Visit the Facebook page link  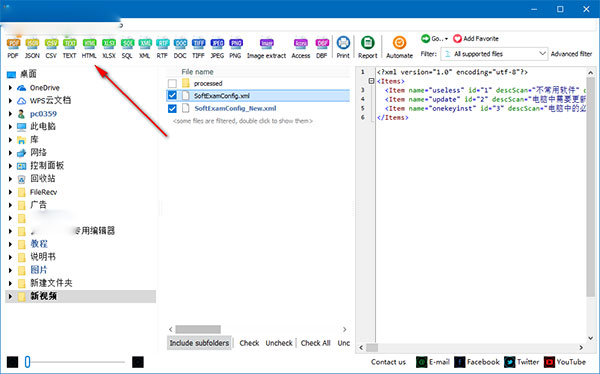click(477, 362)
